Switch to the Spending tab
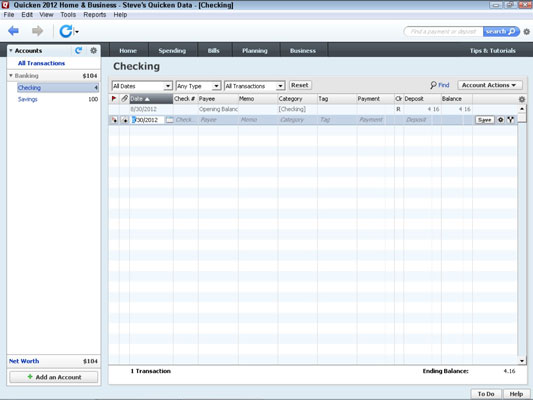533x400 pixels. pyautogui.click(x=172, y=50)
